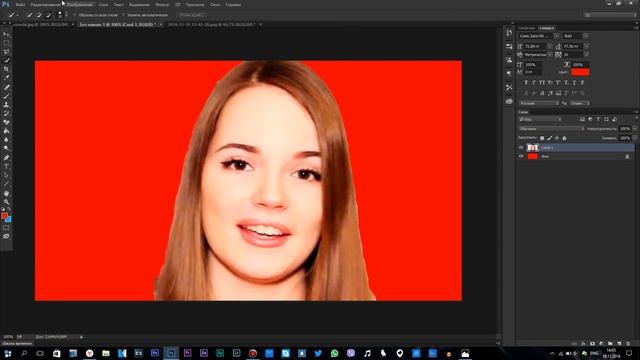Choose Subtract from selection in options bar
This screenshot has height=360, width=640.
pos(48,15)
